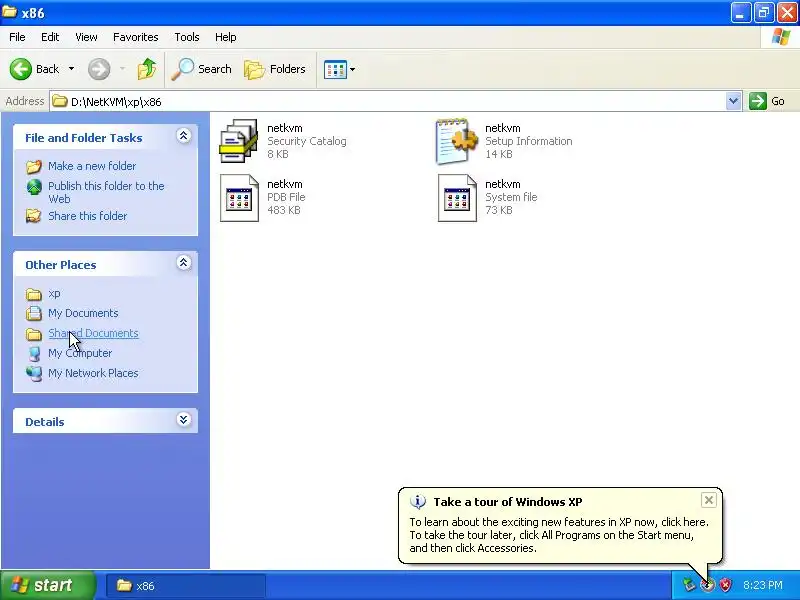Expand the Details panel
The width and height of the screenshot is (800, 600).
(184, 420)
